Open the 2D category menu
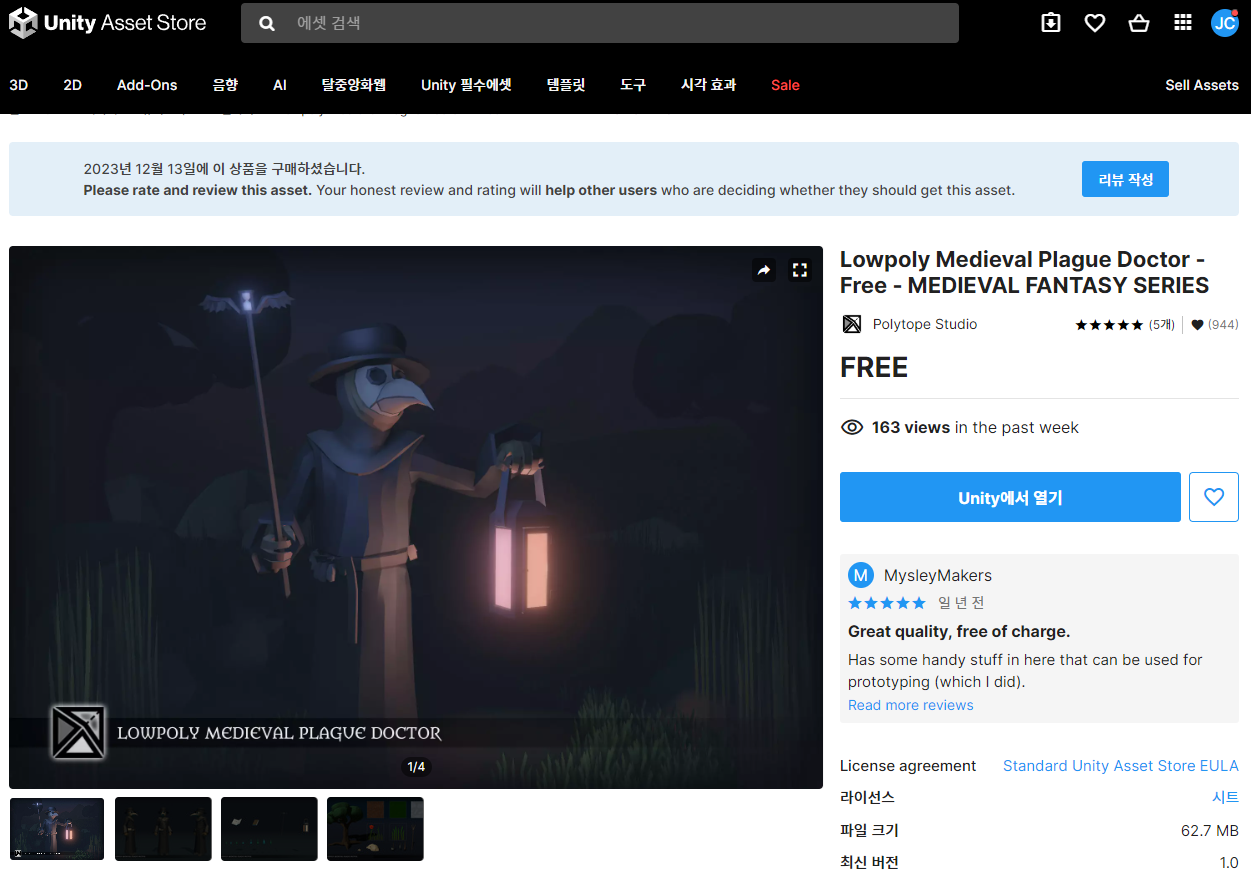 [72, 85]
